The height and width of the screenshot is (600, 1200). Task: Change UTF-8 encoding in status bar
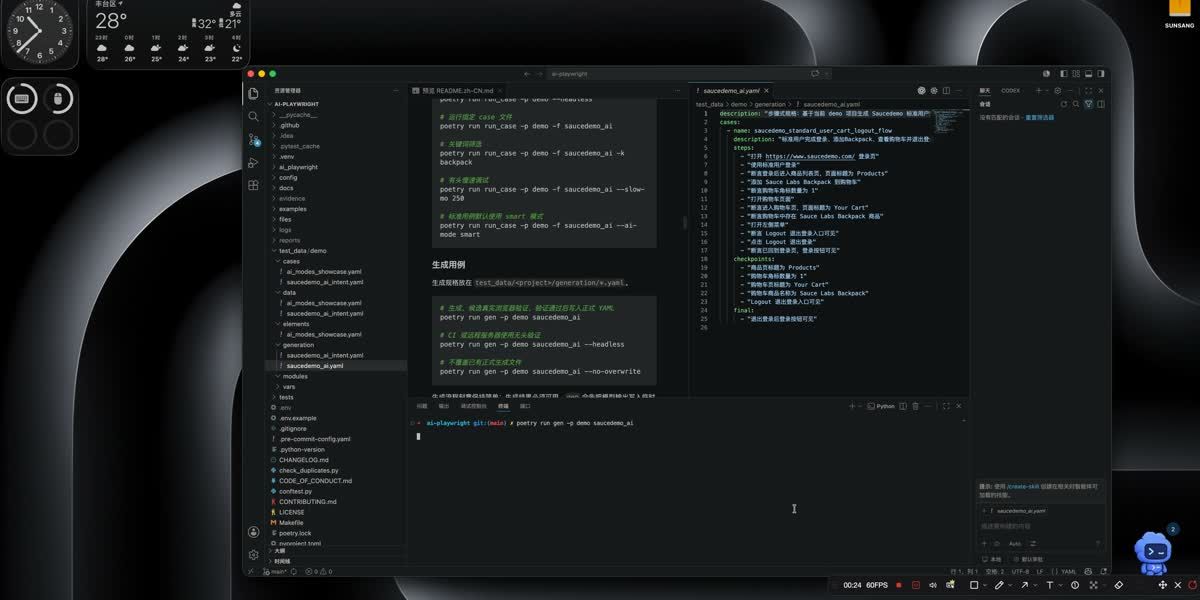coord(1020,571)
